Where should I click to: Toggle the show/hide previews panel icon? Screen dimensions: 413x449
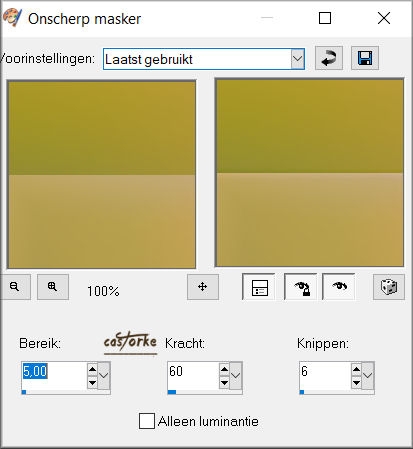(259, 287)
